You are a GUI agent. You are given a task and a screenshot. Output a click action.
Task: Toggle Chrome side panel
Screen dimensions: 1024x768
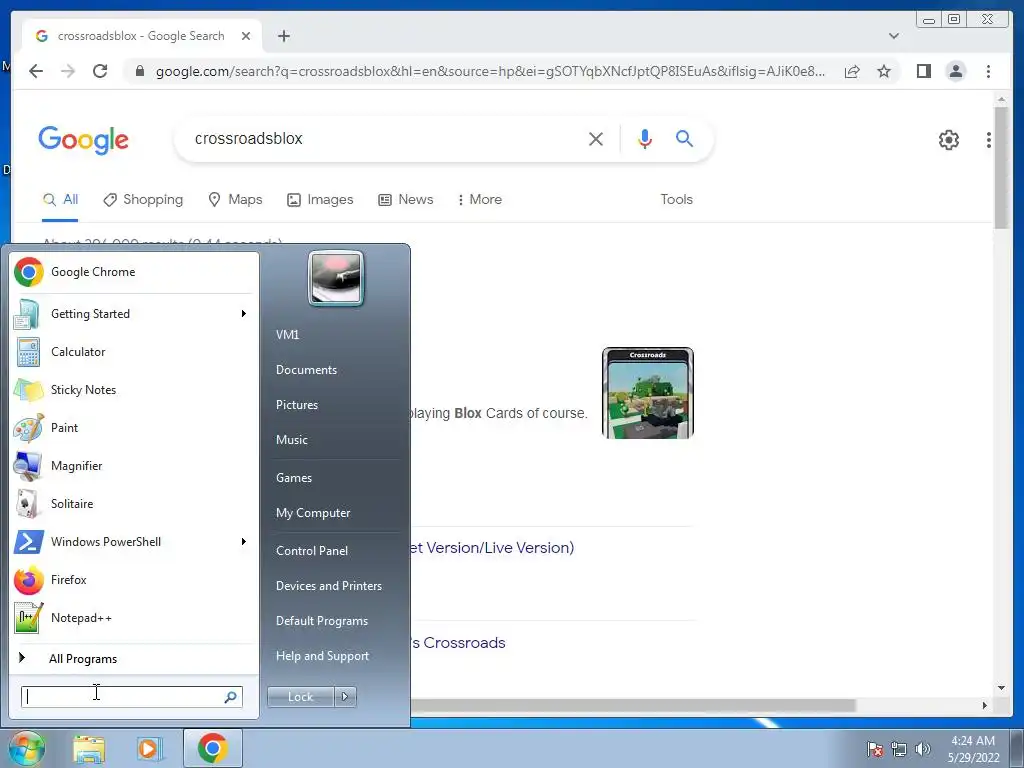pyautogui.click(x=923, y=71)
